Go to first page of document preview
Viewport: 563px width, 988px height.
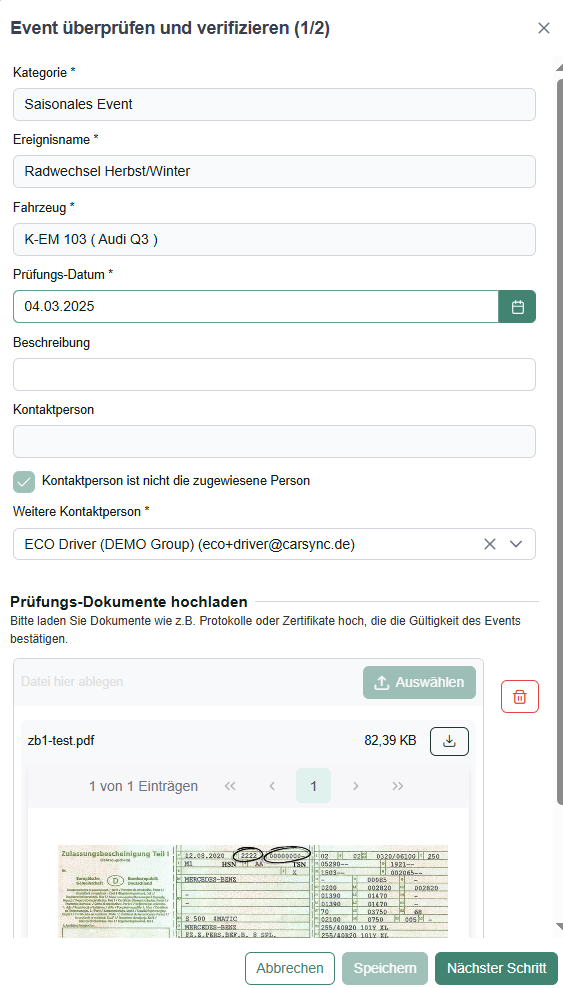(230, 786)
